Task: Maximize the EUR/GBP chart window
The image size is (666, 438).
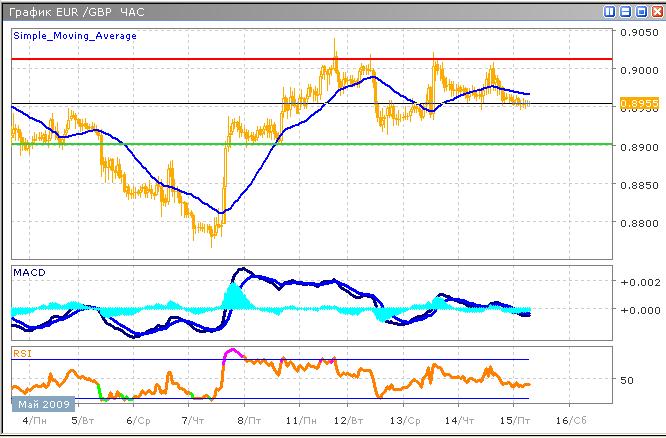Action: click(642, 12)
